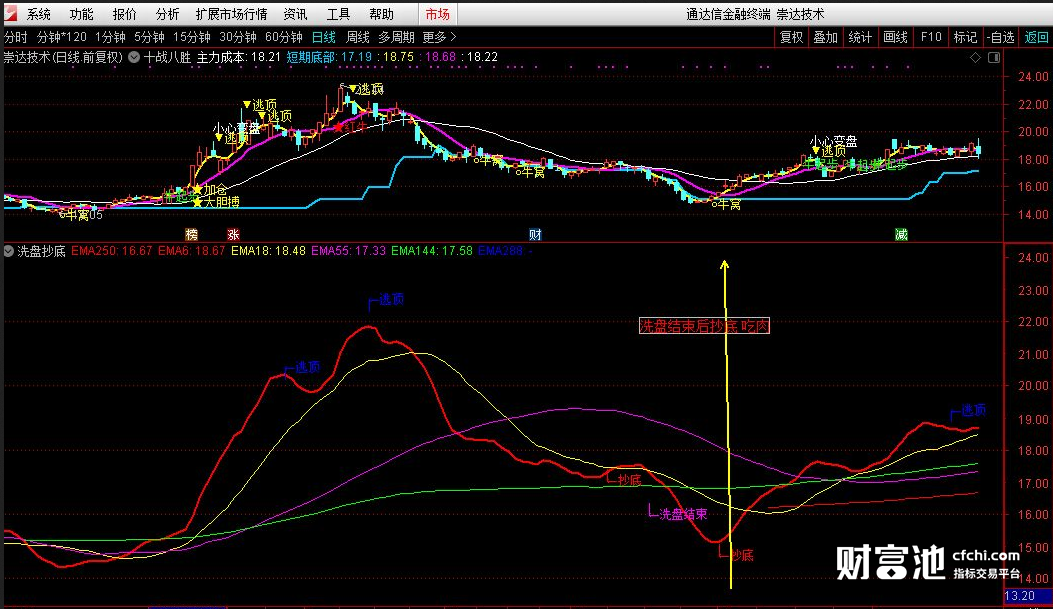
Task: Click the 叠加 overlay button
Action: coord(825,37)
